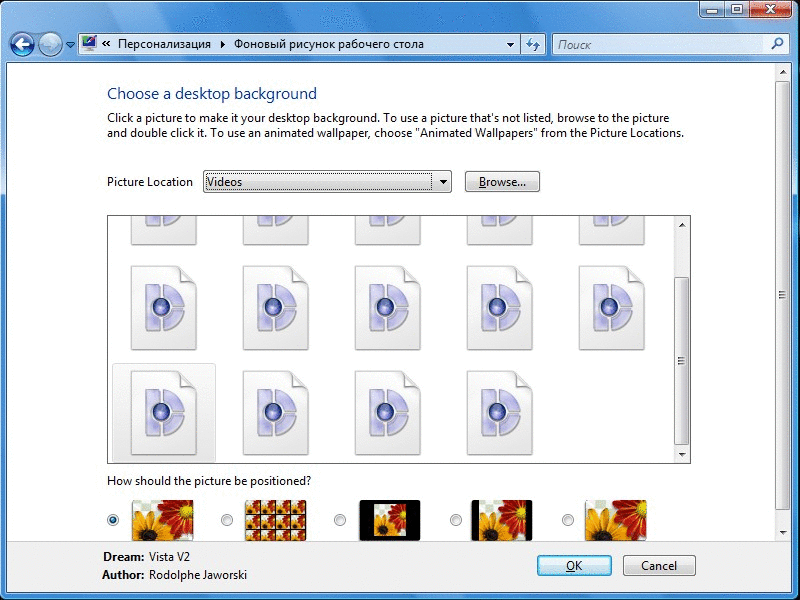Open the address bar history dropdown
This screenshot has height=600, width=800.
[510, 45]
